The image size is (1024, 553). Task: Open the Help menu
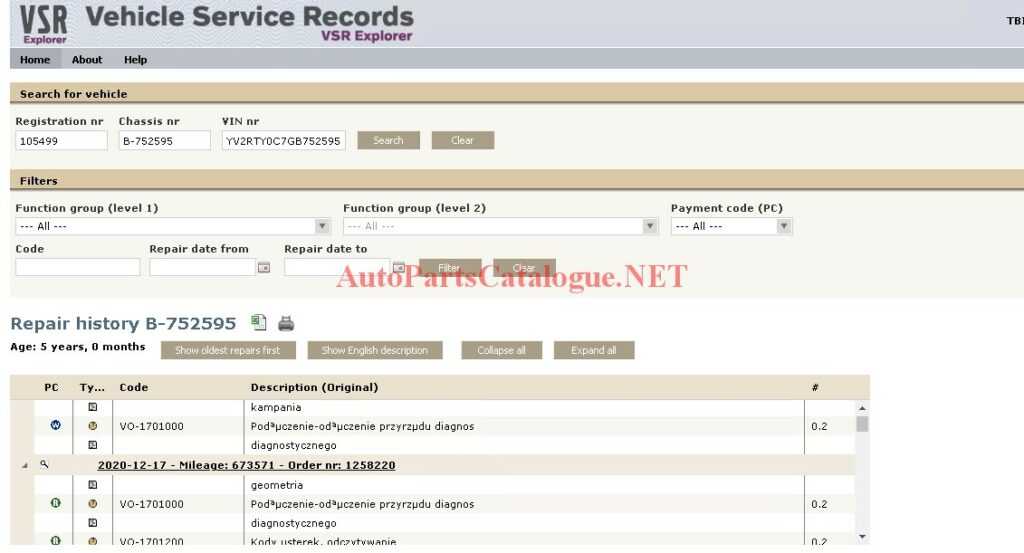coord(135,59)
